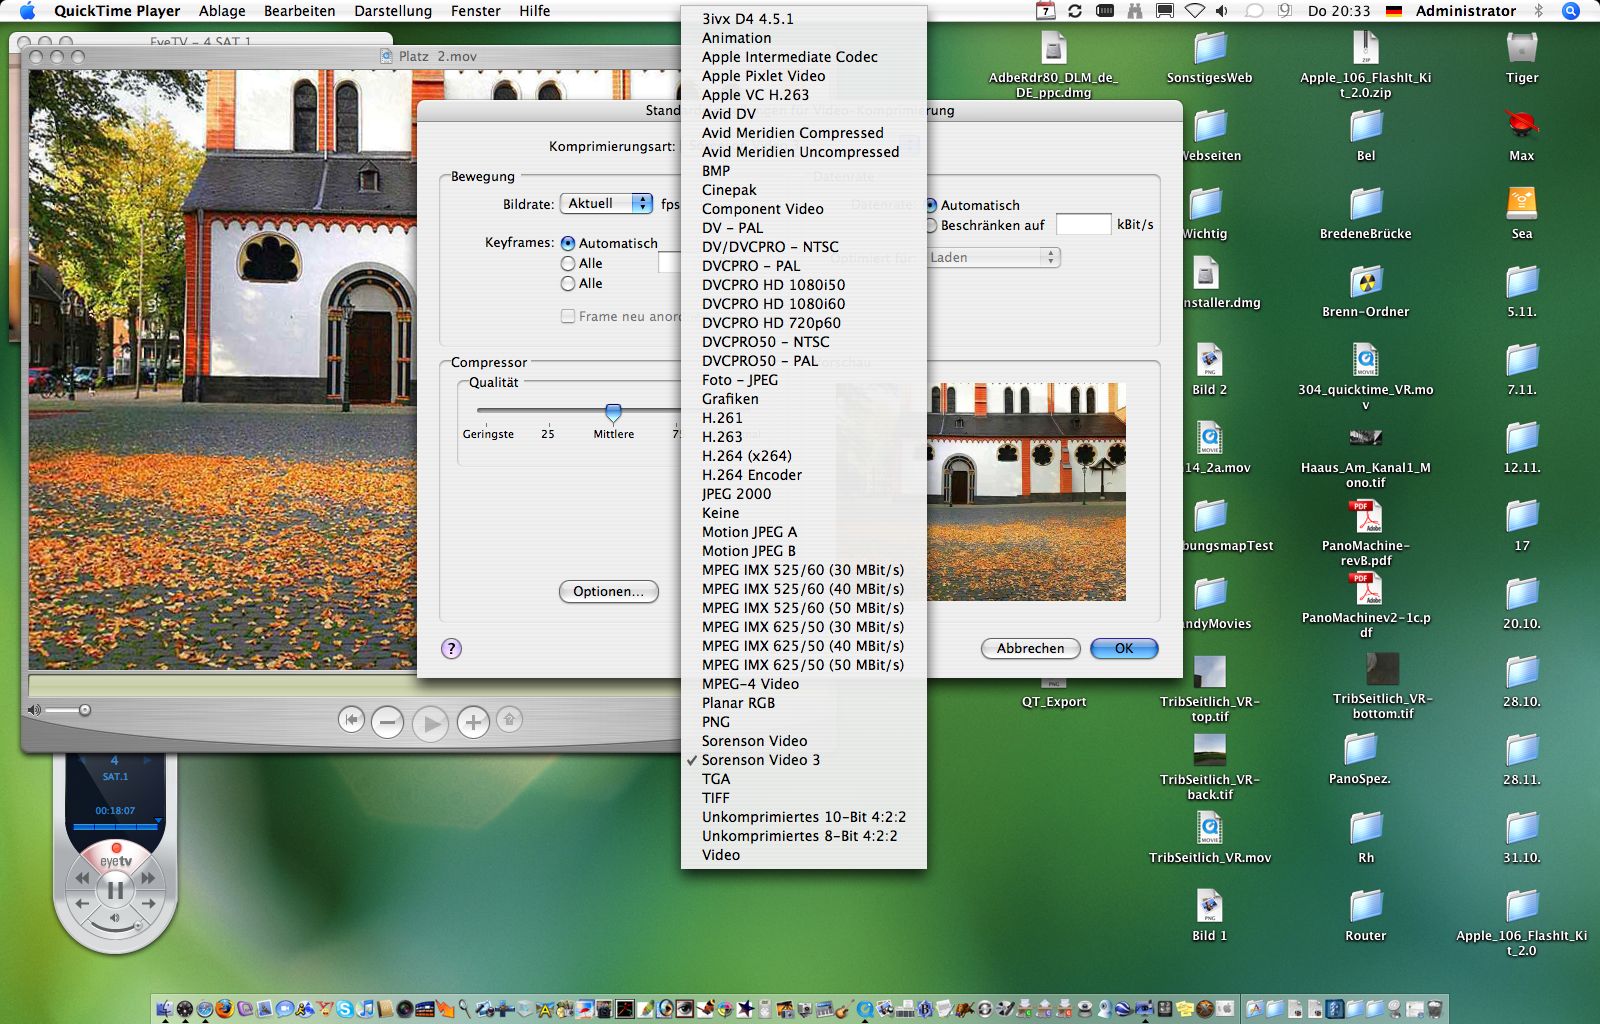Click the QuickTime play button
This screenshot has width=1600, height=1024.
pos(430,722)
